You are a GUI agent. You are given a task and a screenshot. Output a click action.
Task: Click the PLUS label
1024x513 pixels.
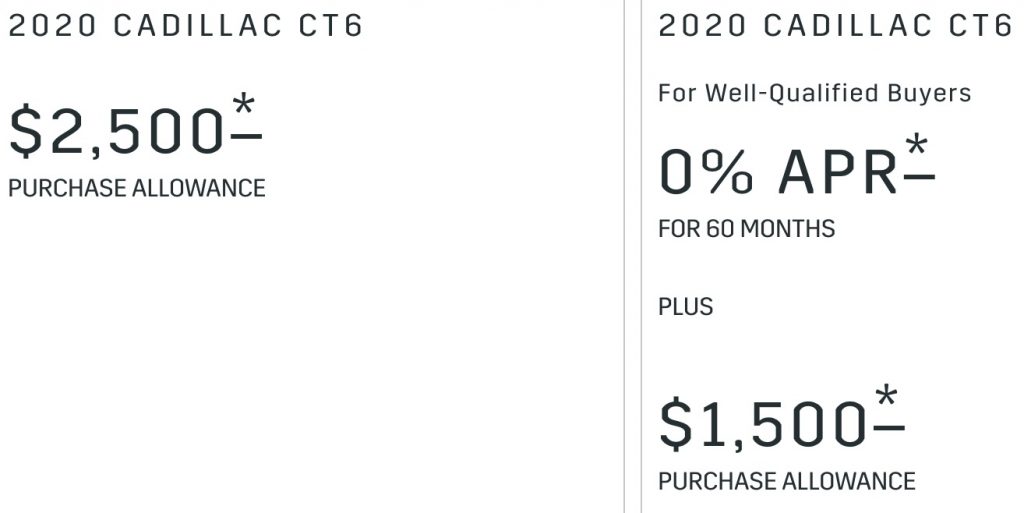pyautogui.click(x=686, y=306)
